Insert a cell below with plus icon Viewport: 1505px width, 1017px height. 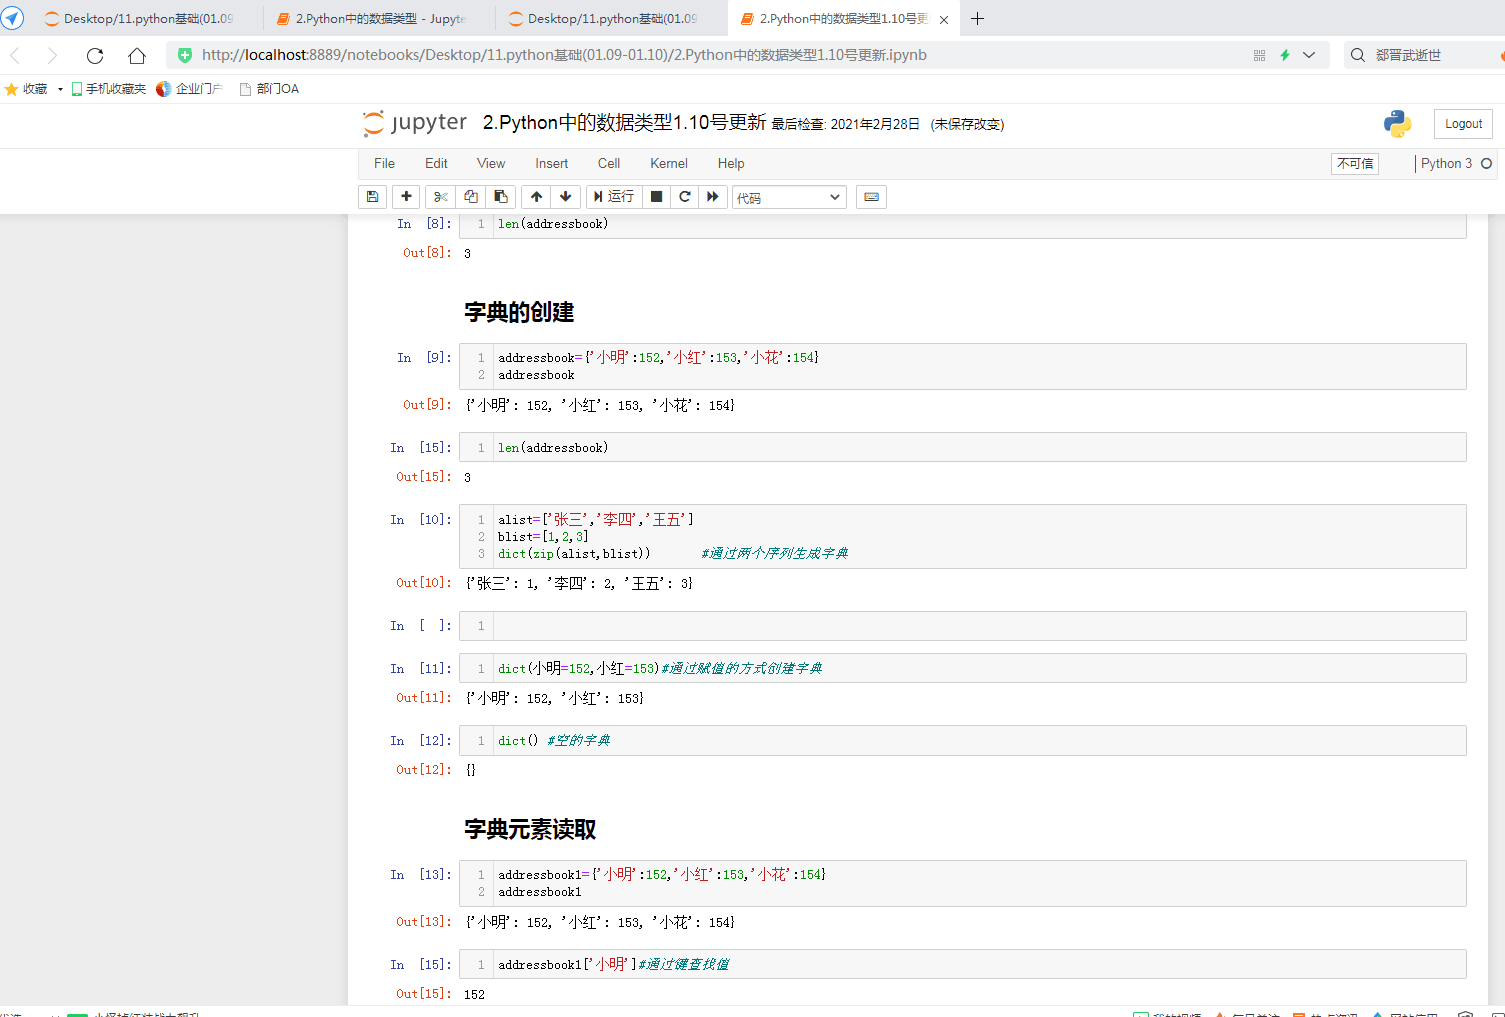(x=406, y=197)
